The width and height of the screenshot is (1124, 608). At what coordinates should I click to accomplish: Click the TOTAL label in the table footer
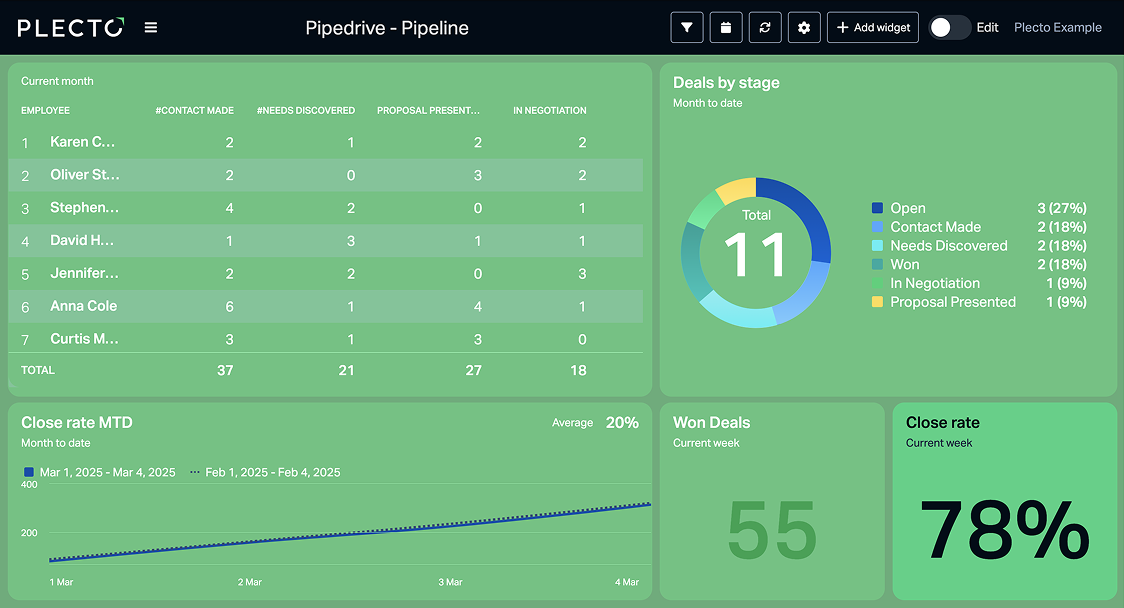click(x=38, y=370)
